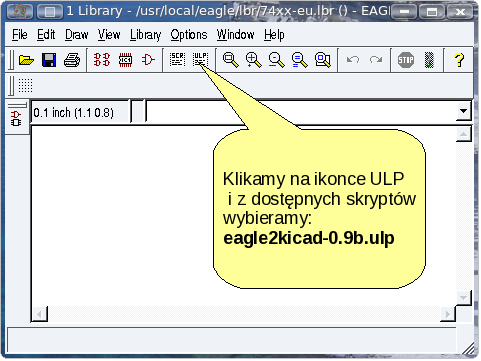The width and height of the screenshot is (481, 361).
Task: Click the vertical scrollbar up arrow
Action: [x=464, y=134]
